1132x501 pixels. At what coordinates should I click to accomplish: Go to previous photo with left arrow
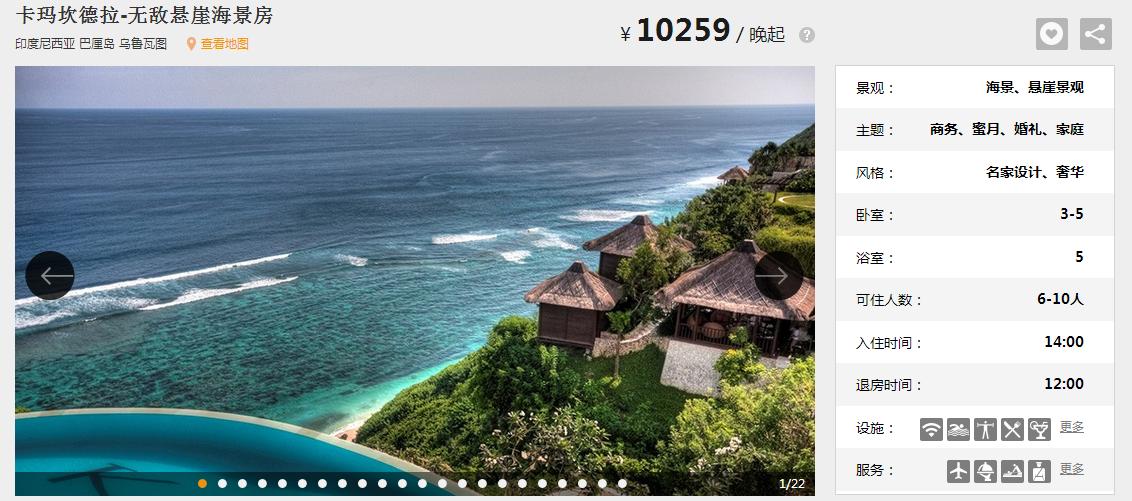(50, 275)
